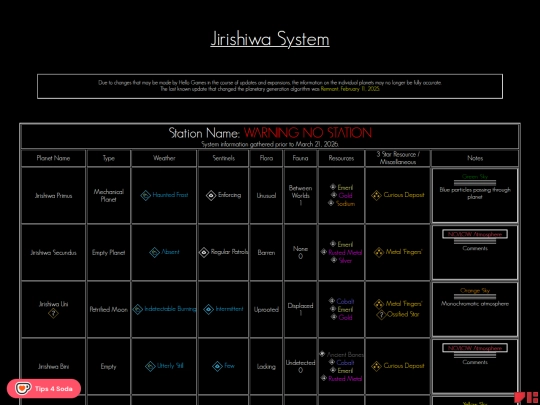The width and height of the screenshot is (540, 405).
Task: Click the Ossified Star question mark icon
Action: 381,314
